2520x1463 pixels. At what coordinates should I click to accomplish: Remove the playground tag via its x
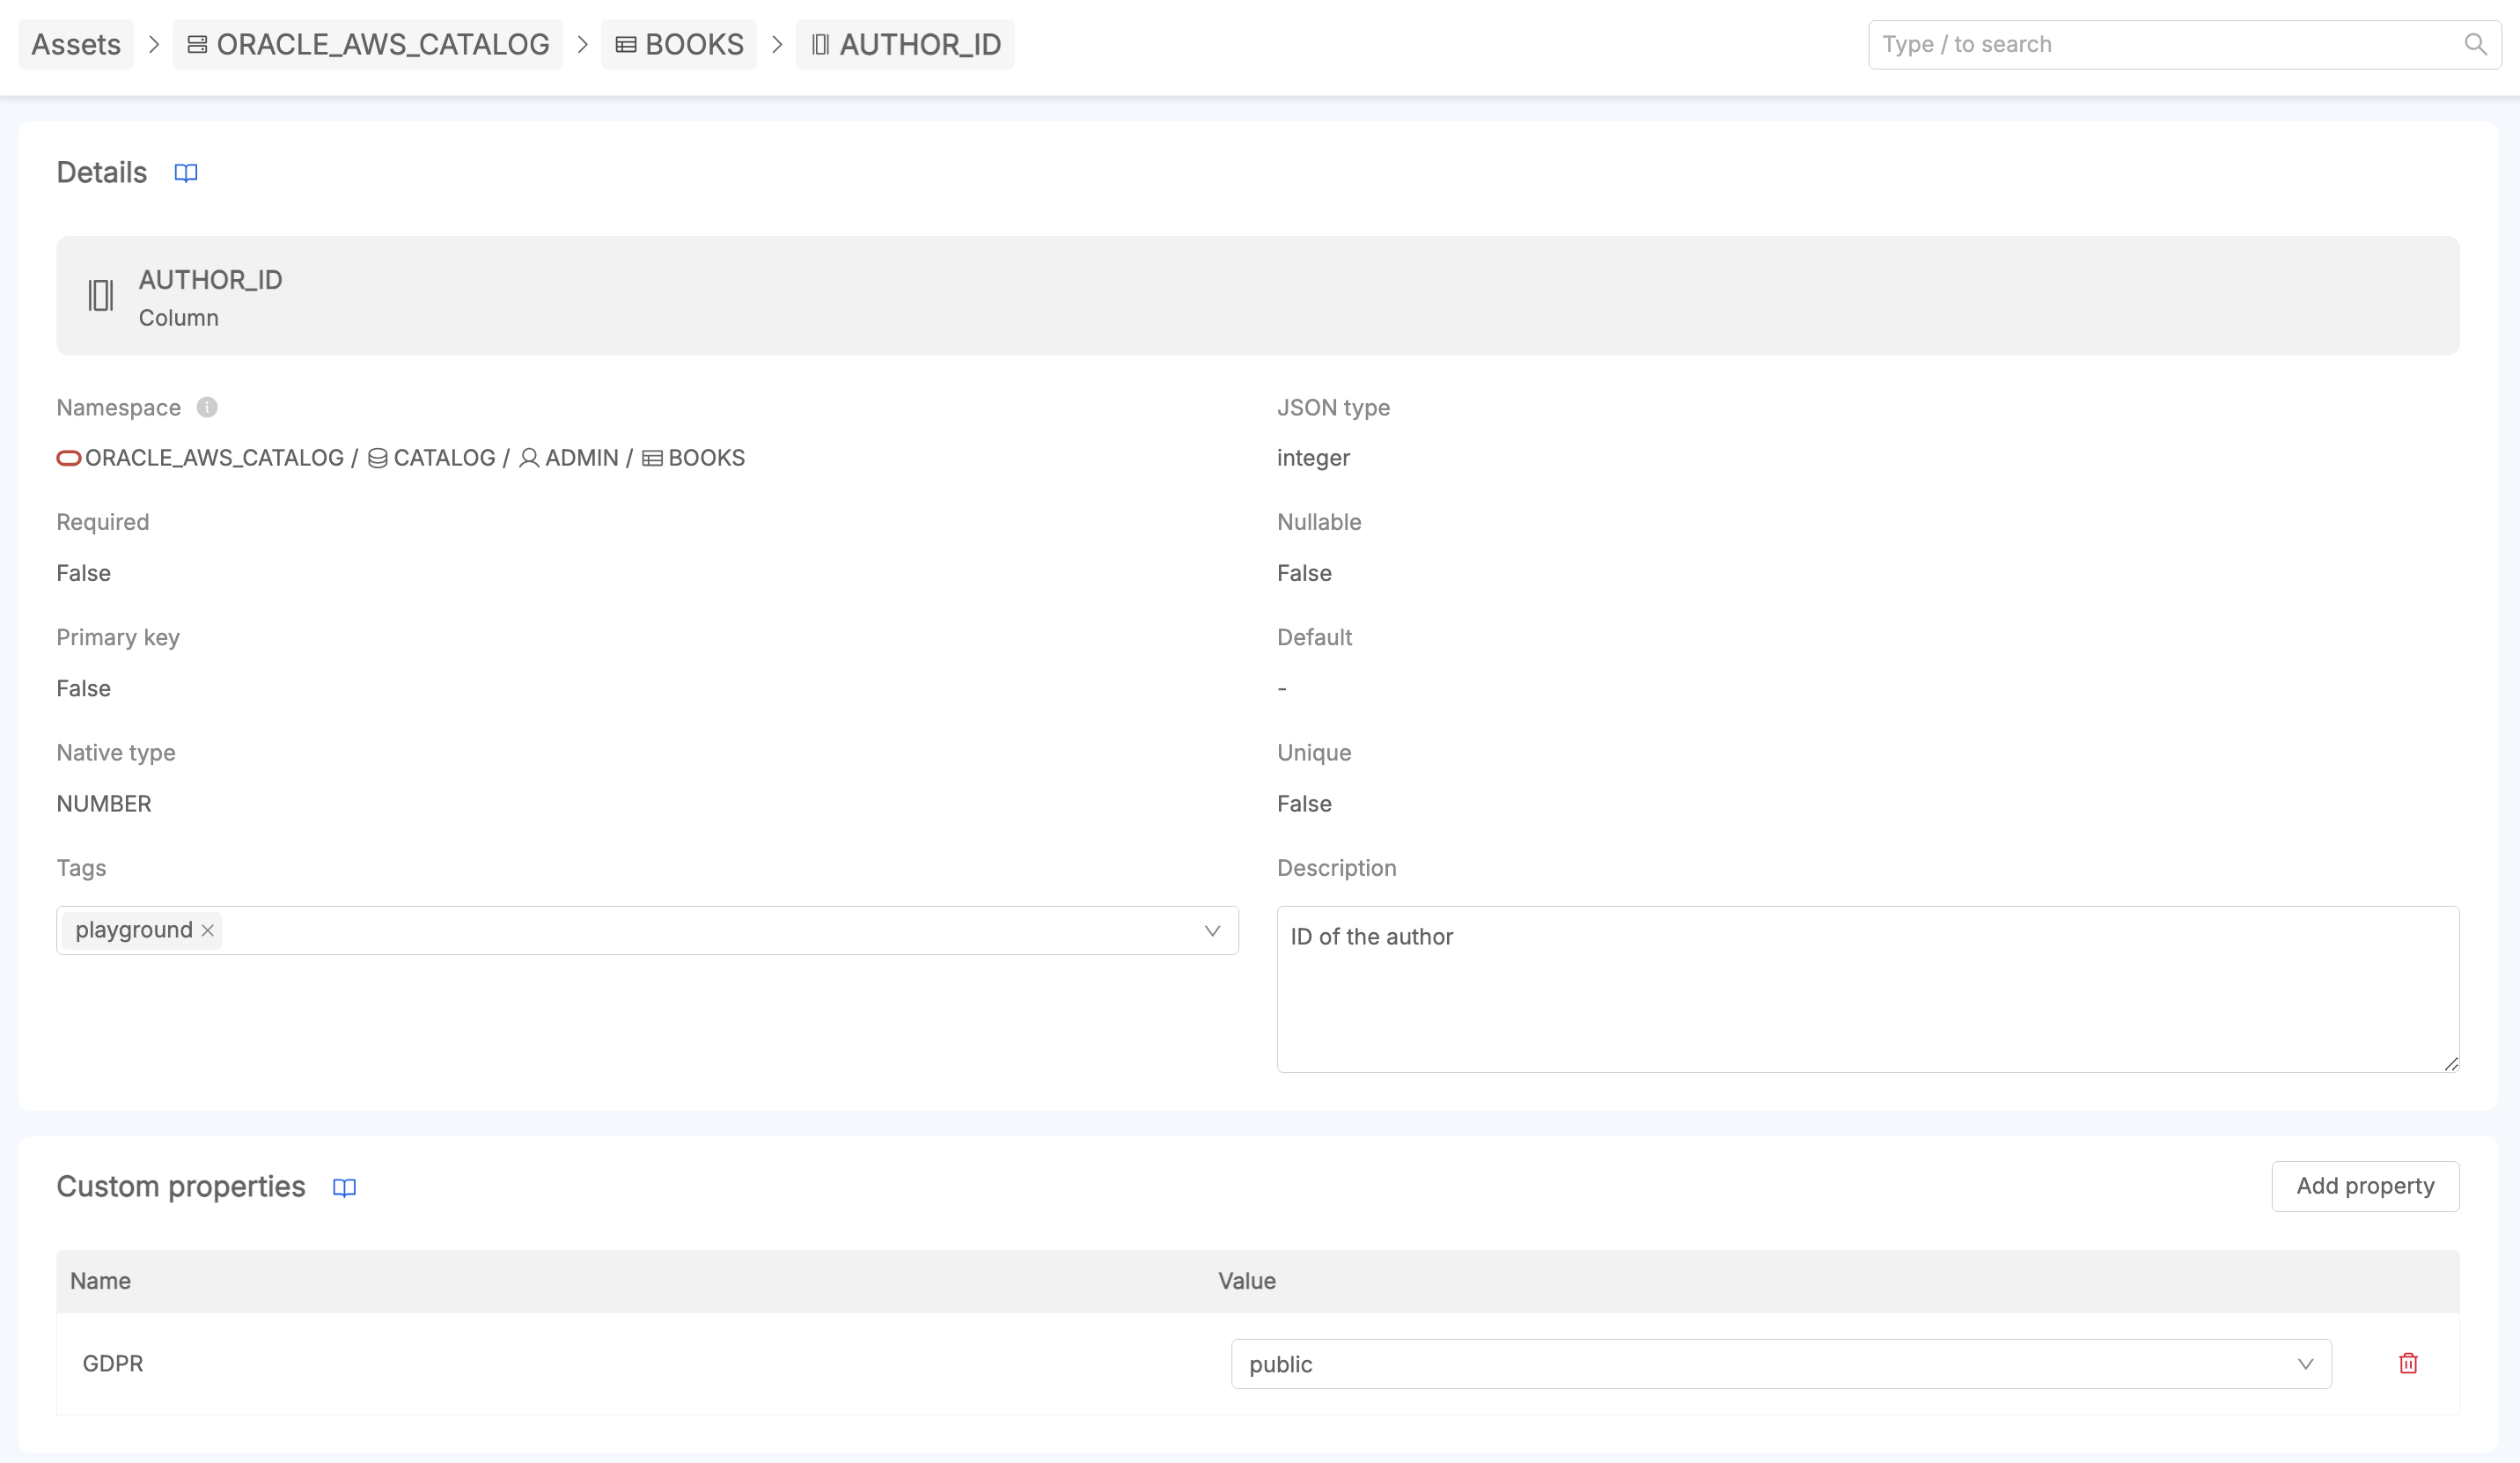point(208,930)
